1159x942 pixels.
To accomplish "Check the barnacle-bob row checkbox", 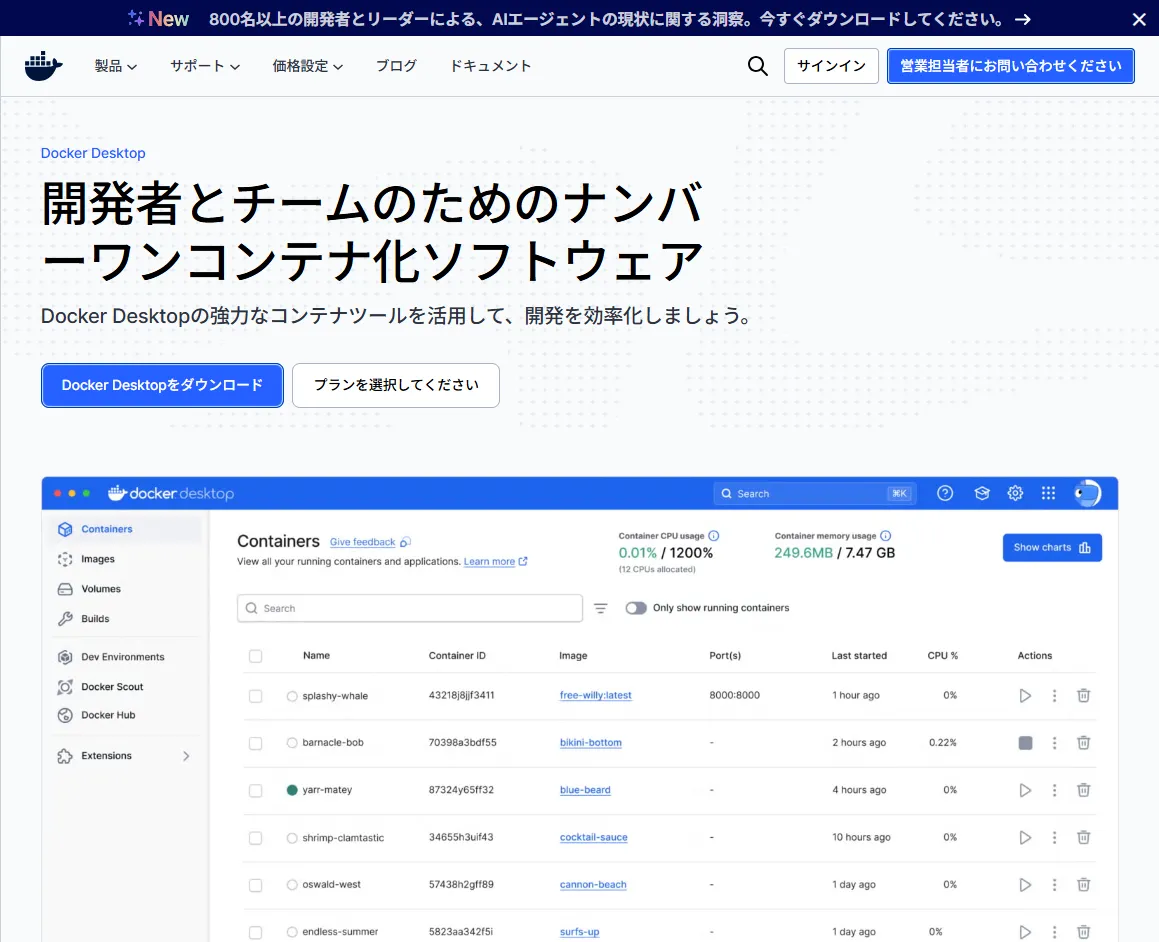I will pos(256,743).
